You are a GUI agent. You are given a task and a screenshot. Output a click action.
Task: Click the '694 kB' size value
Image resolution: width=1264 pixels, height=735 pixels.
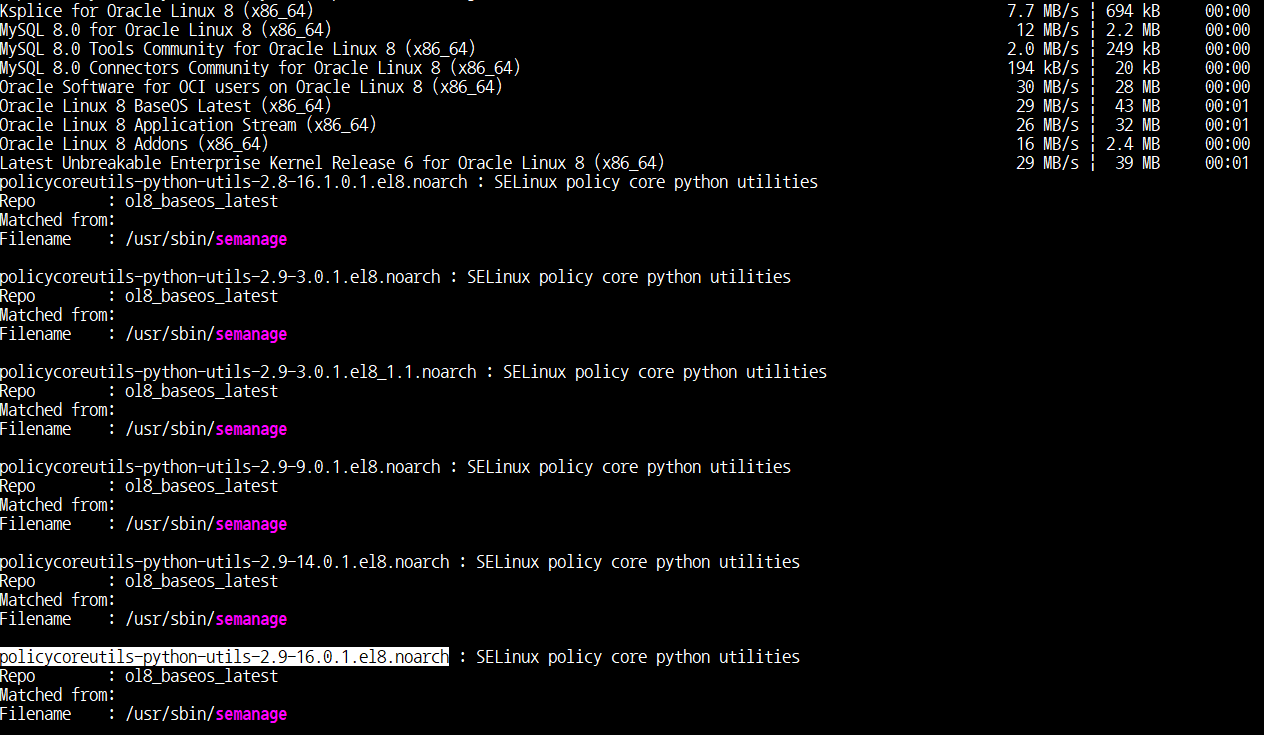click(x=1133, y=11)
